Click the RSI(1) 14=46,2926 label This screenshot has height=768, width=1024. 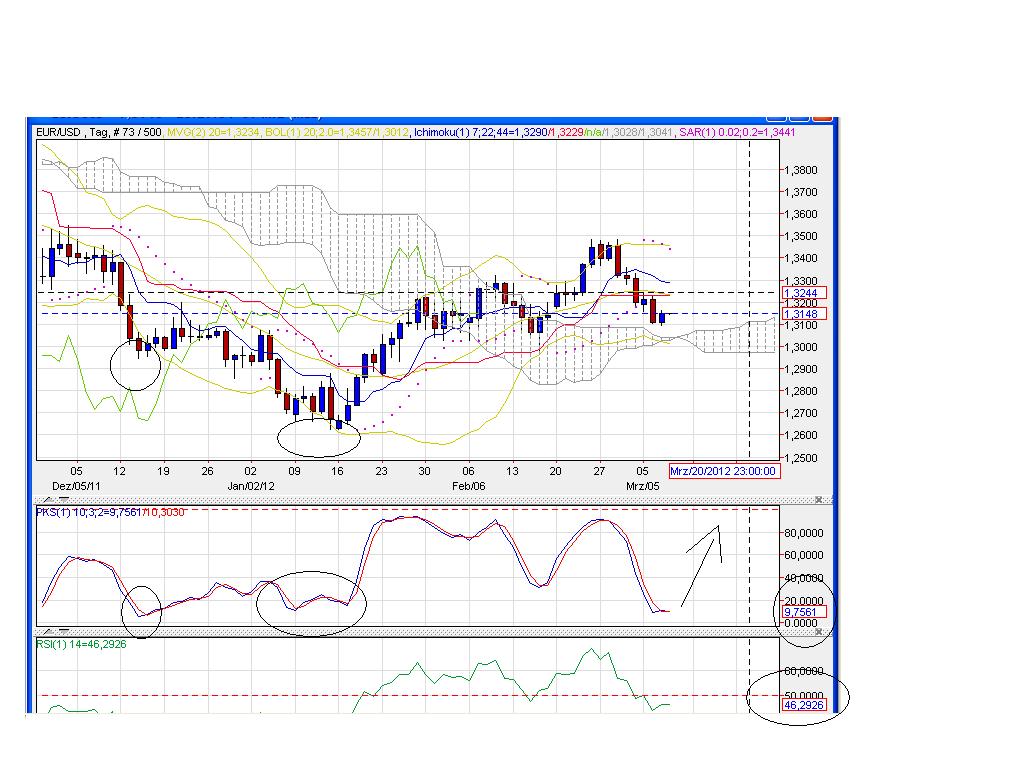click(x=82, y=645)
